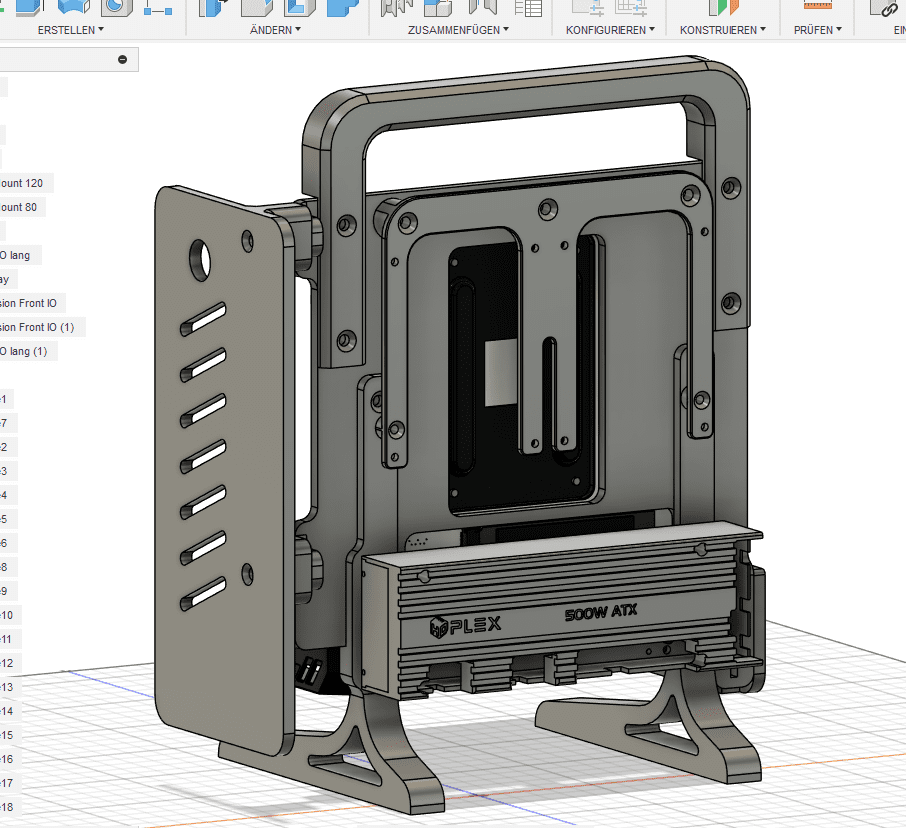
Task: Open the PRÜFEN dropdown
Action: [817, 30]
